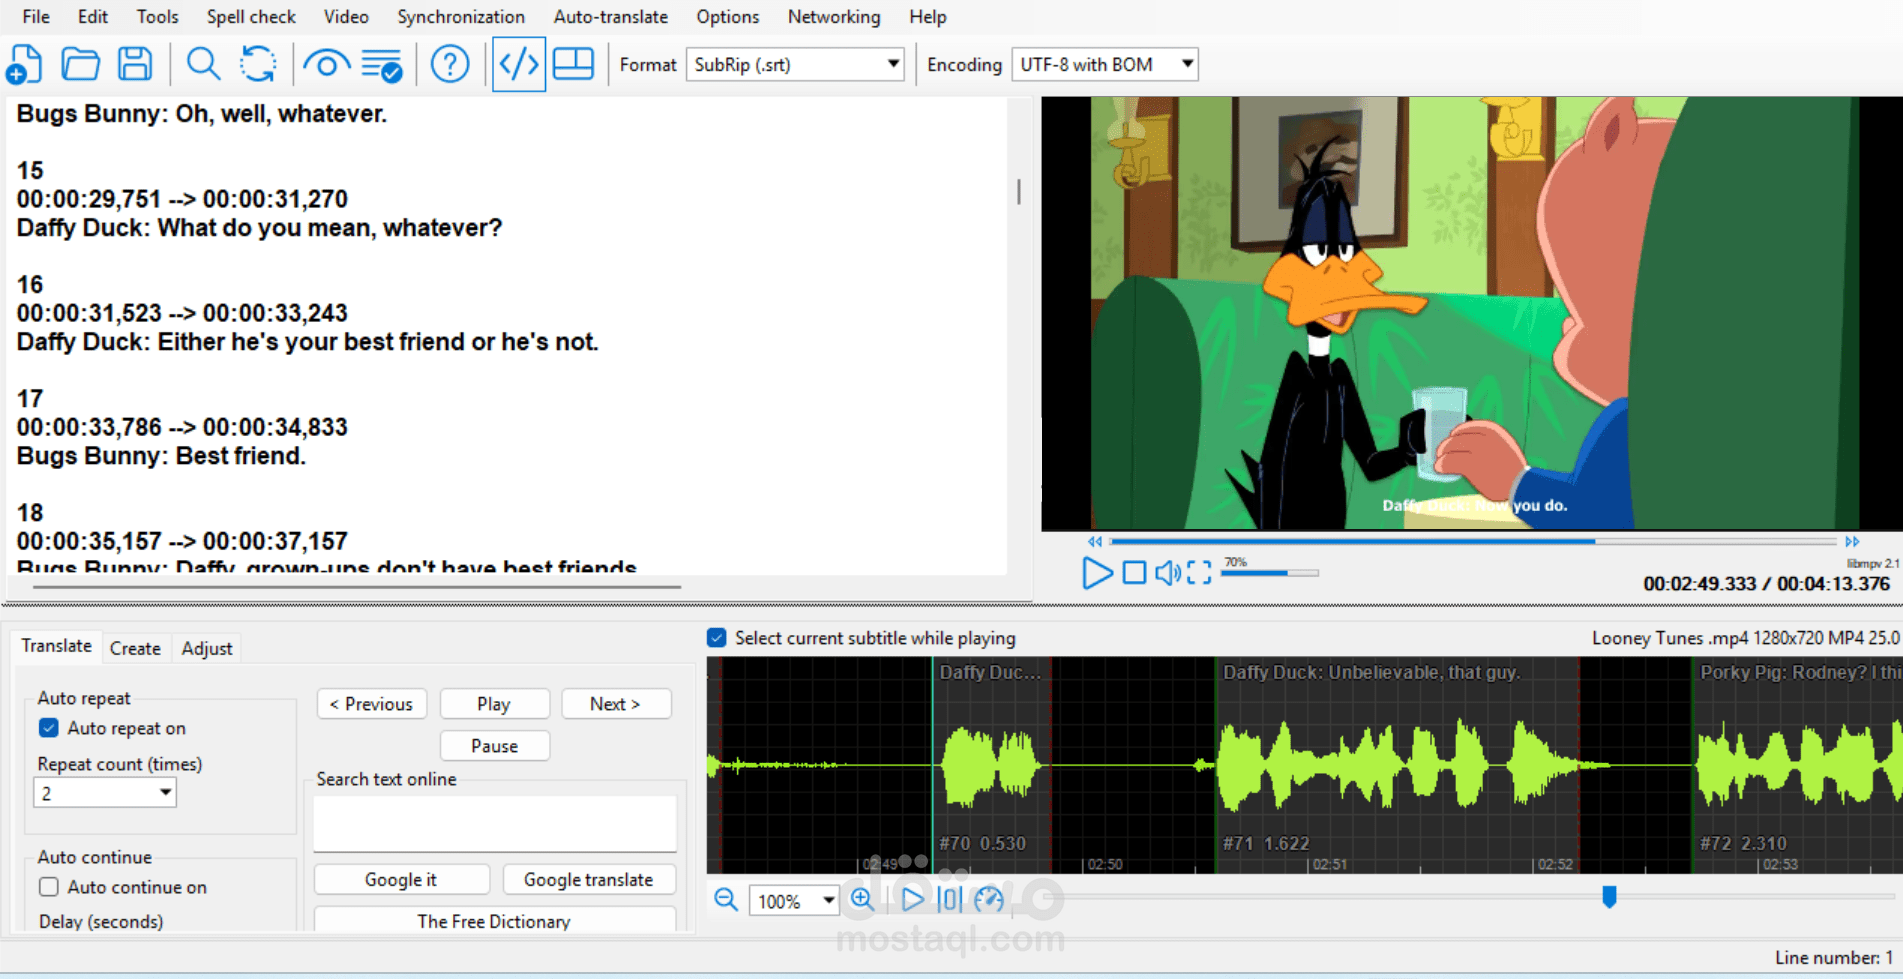Image resolution: width=1903 pixels, height=979 pixels.
Task: Adjust the video volume slider
Action: [1270, 573]
